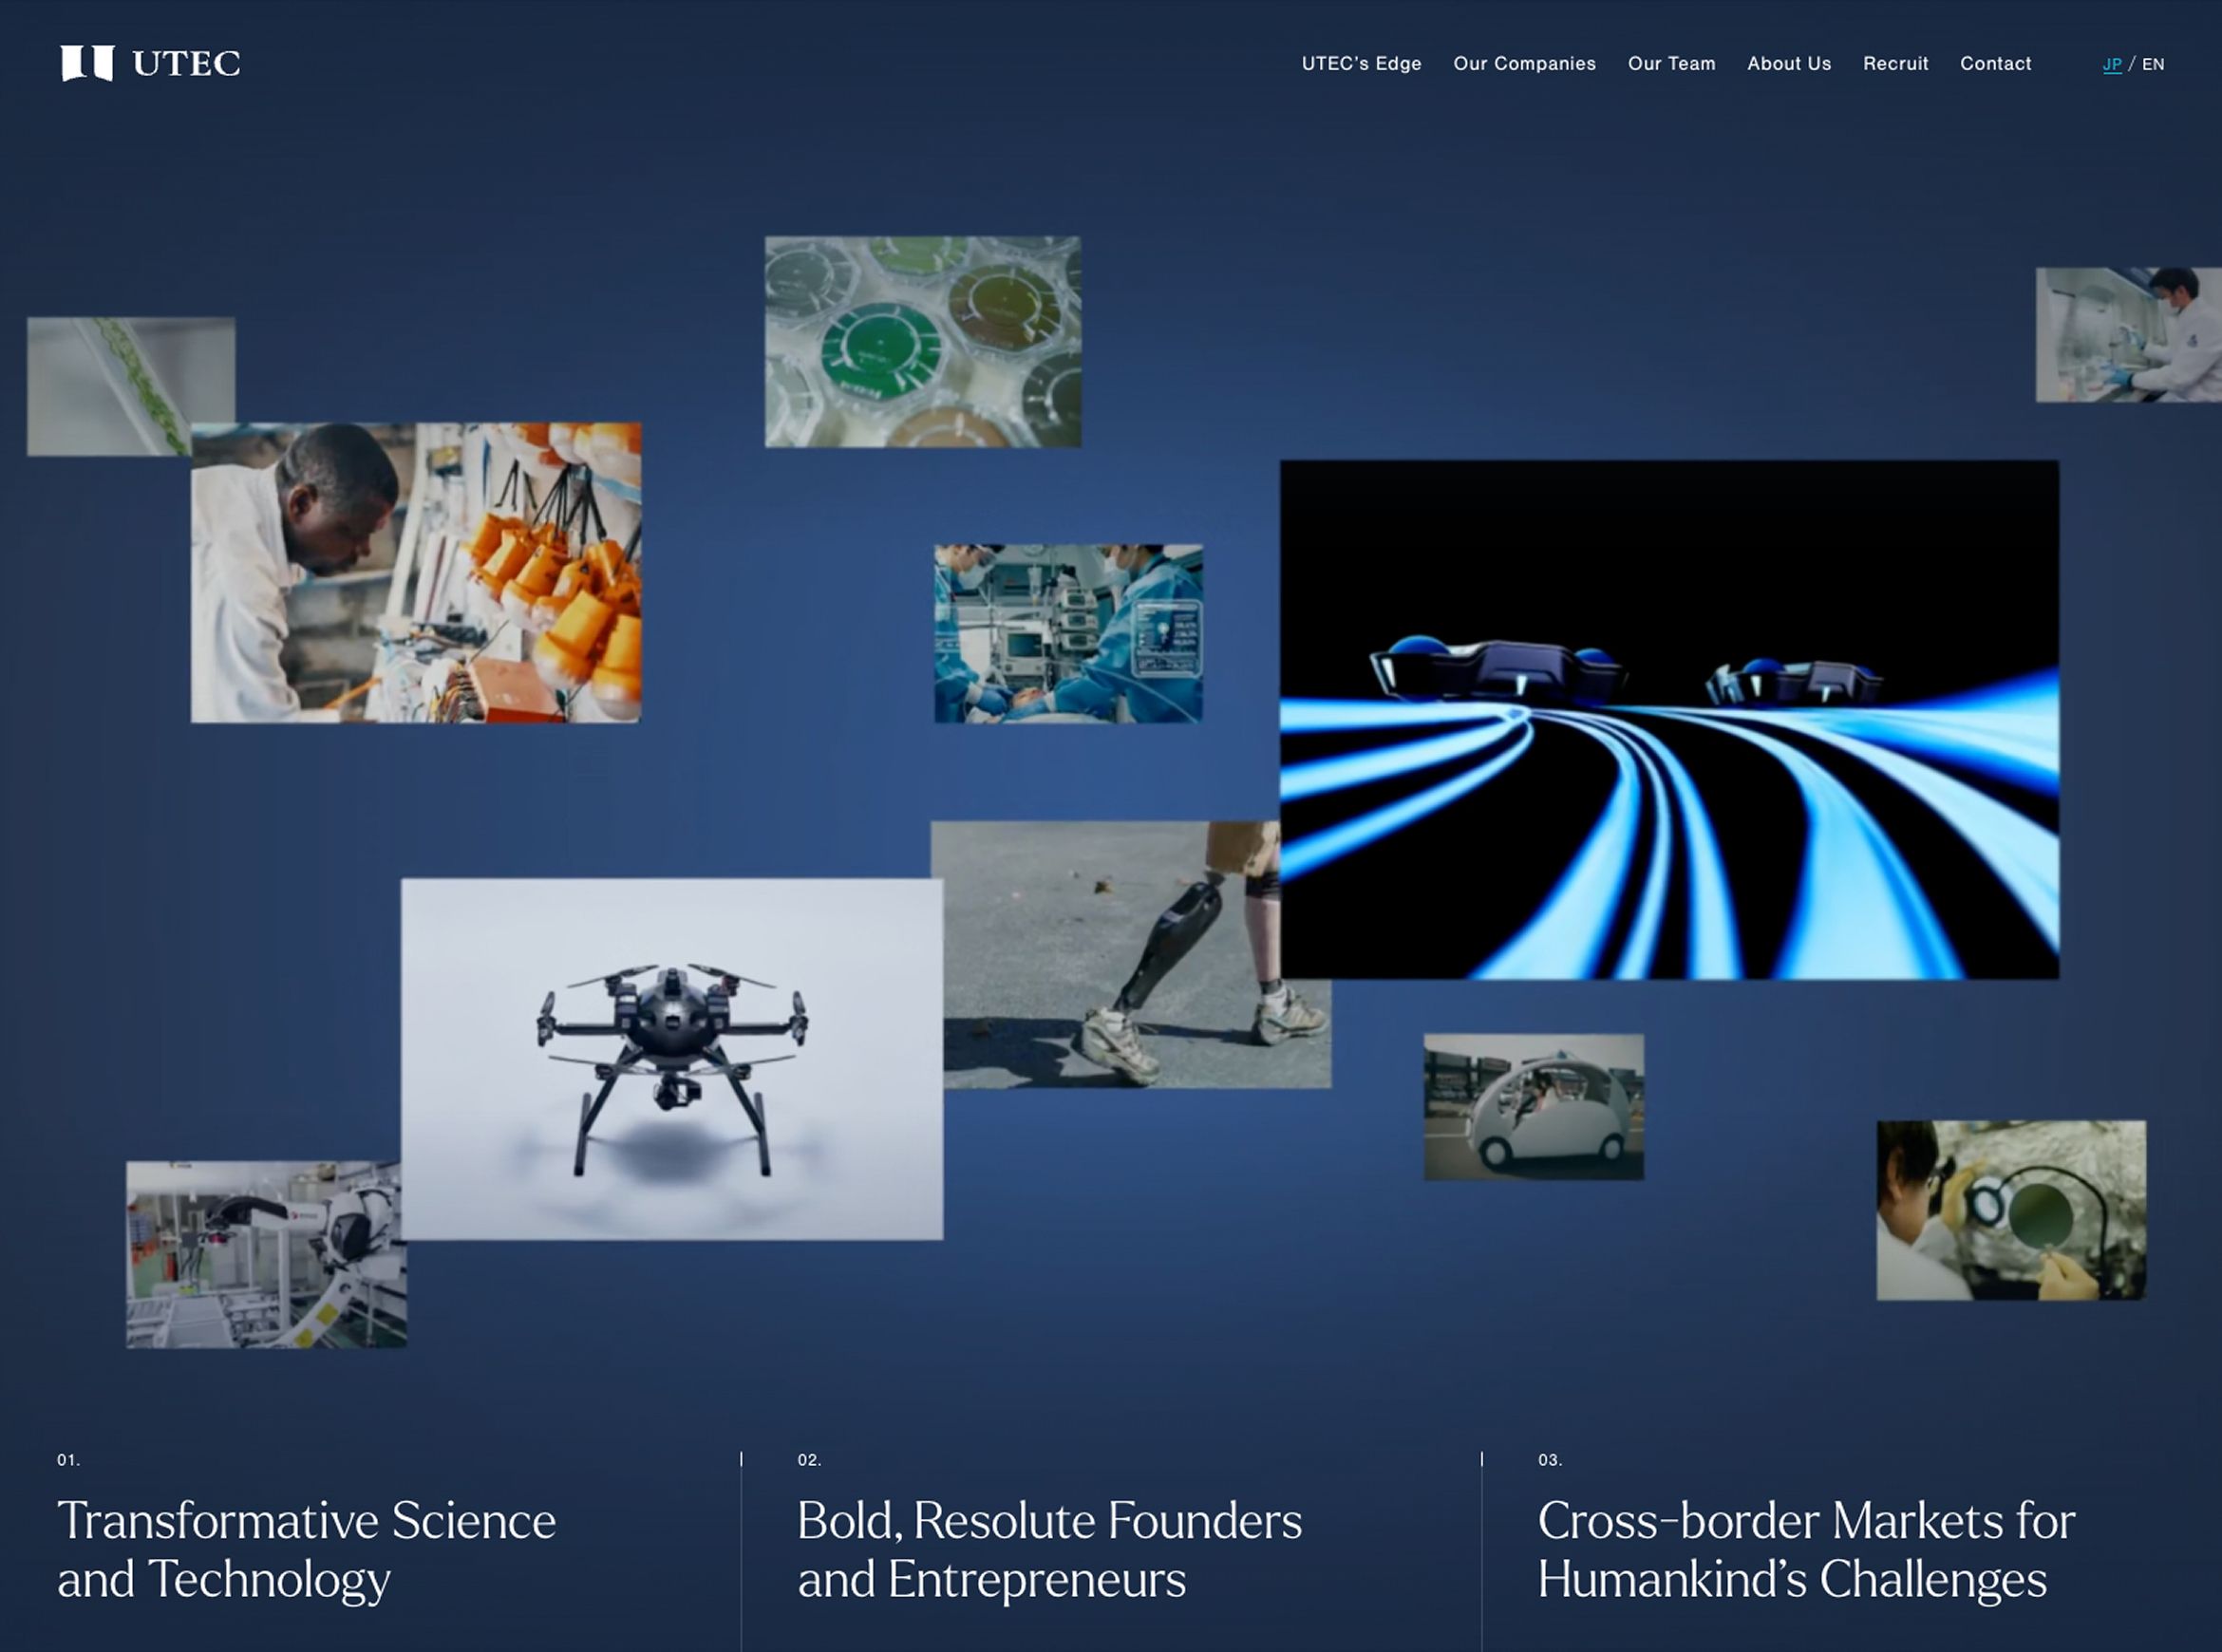Viewport: 2222px width, 1652px height.
Task: Open the UTEC's Edge menu item
Action: coord(1361,64)
